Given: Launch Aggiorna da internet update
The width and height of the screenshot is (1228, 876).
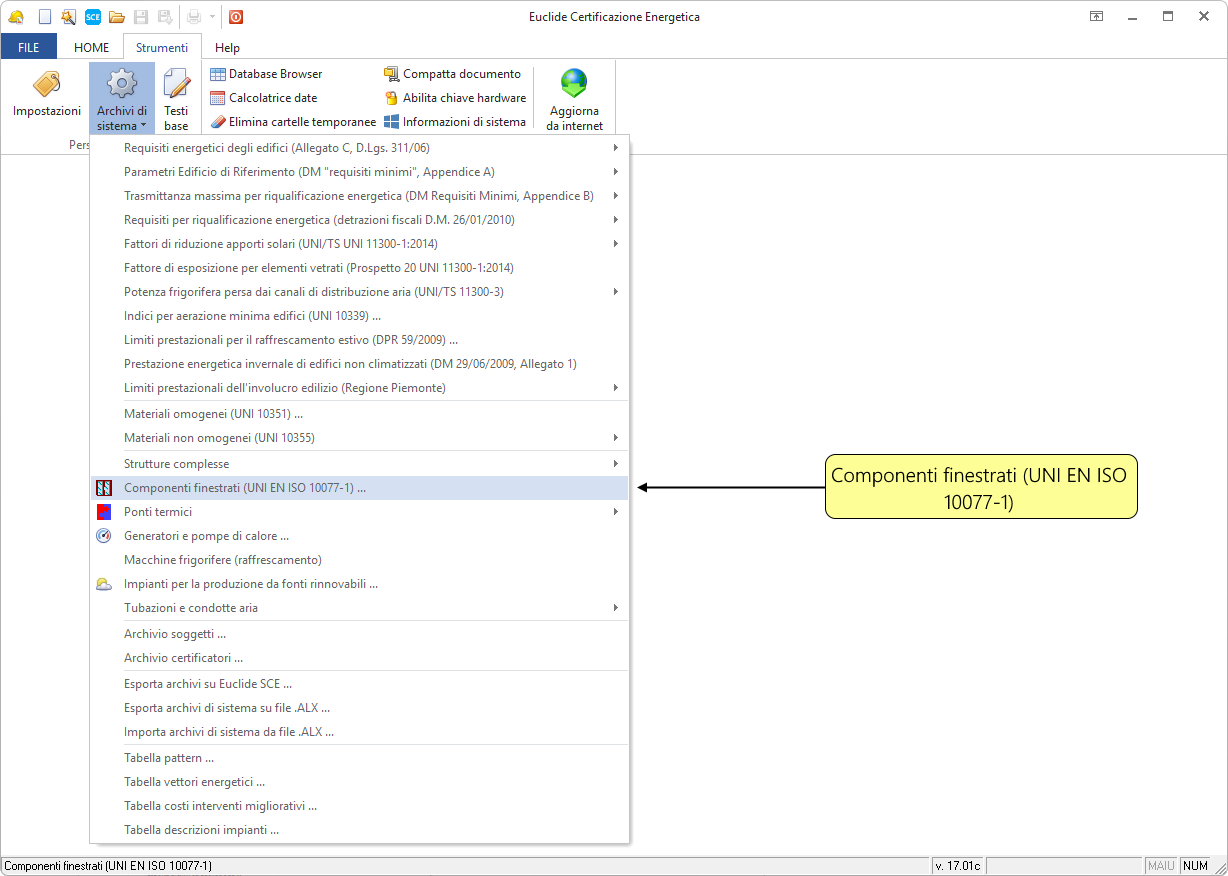Looking at the screenshot, I should pyautogui.click(x=574, y=99).
